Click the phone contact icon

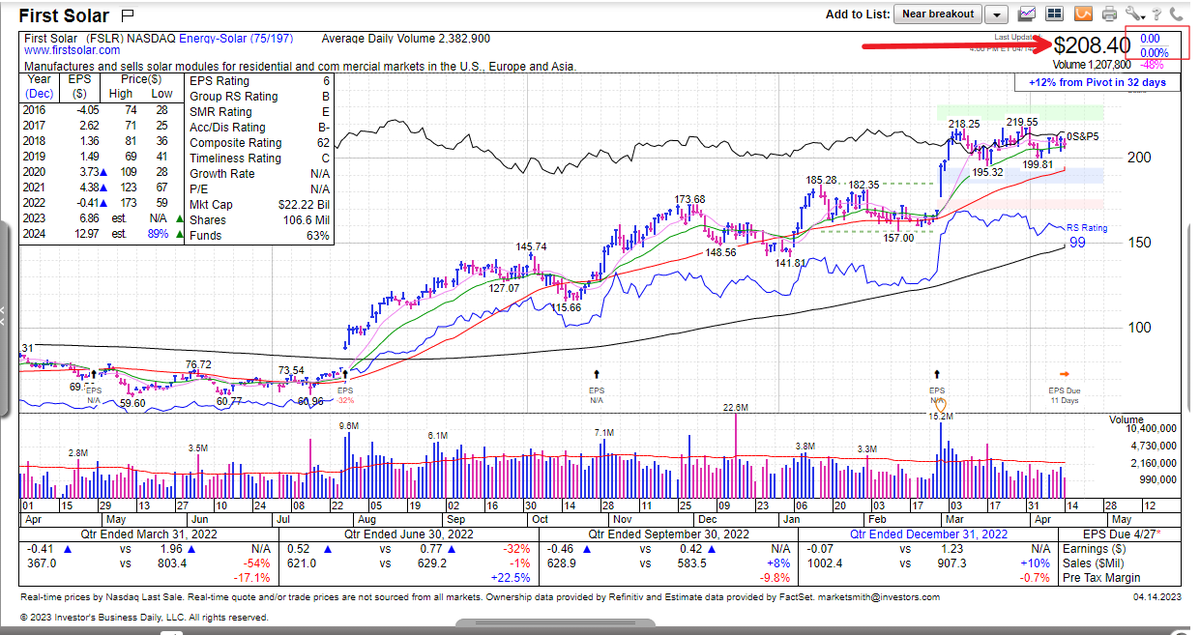pyautogui.click(x=1177, y=15)
